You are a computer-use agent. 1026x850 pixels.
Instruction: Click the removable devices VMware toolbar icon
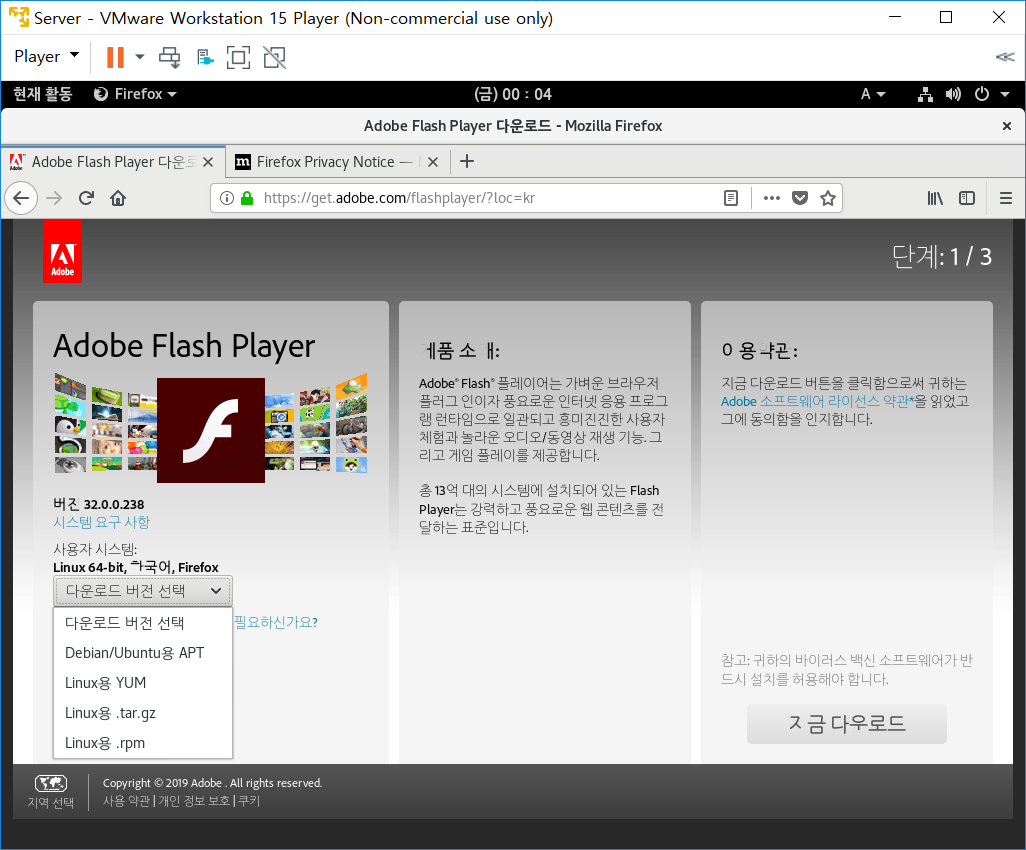click(205, 58)
